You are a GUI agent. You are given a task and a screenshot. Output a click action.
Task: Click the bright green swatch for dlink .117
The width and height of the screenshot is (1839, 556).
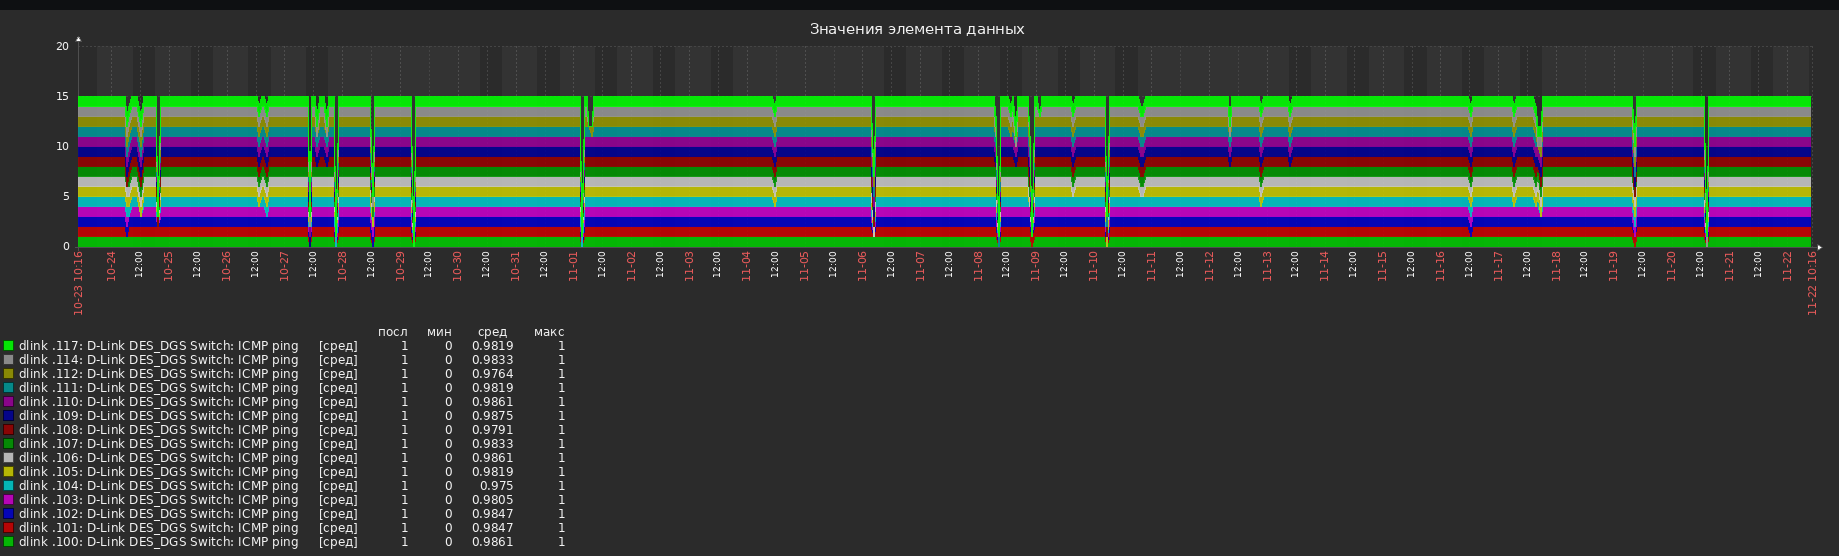(8, 346)
